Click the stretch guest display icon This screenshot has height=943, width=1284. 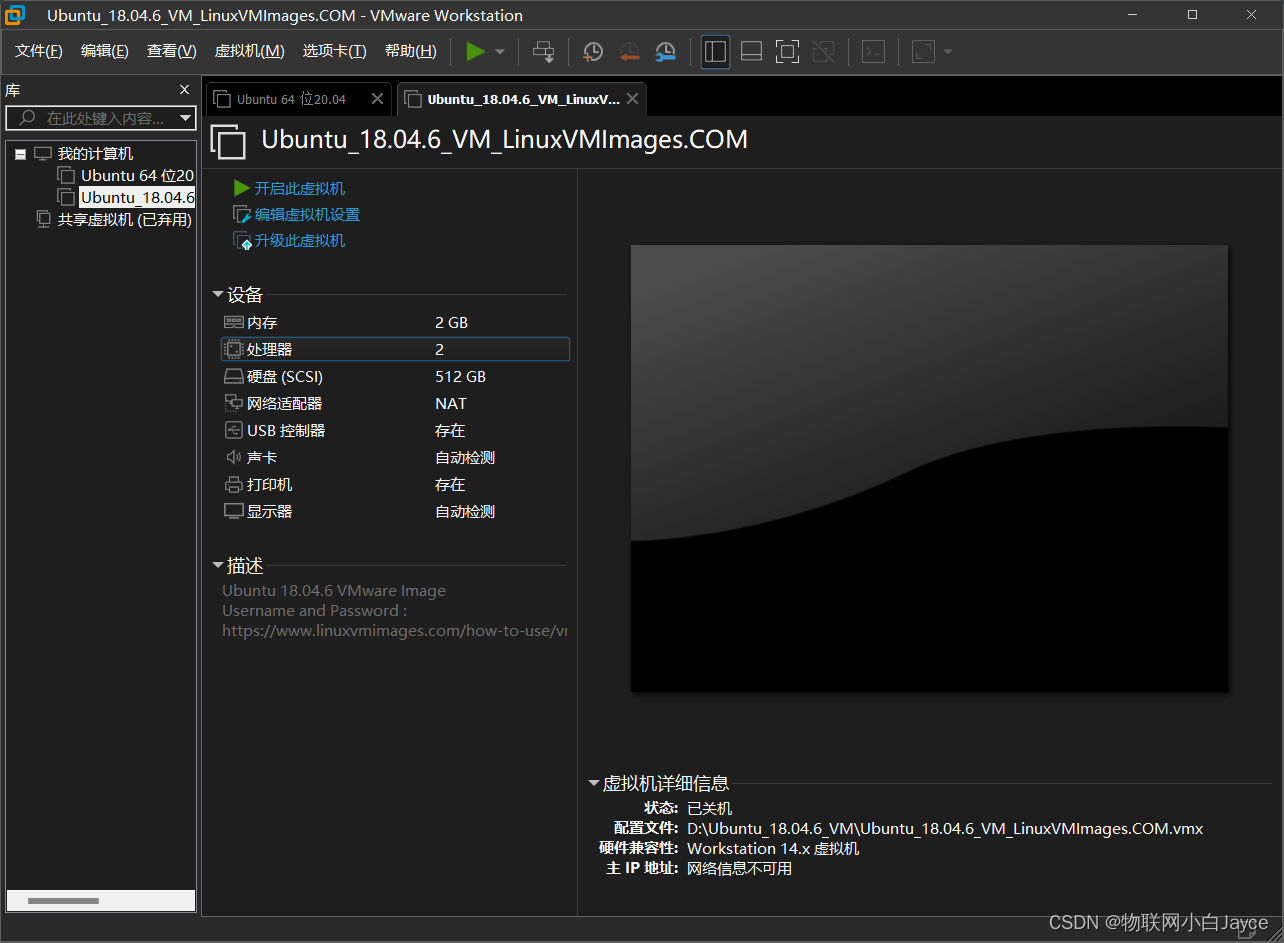923,52
